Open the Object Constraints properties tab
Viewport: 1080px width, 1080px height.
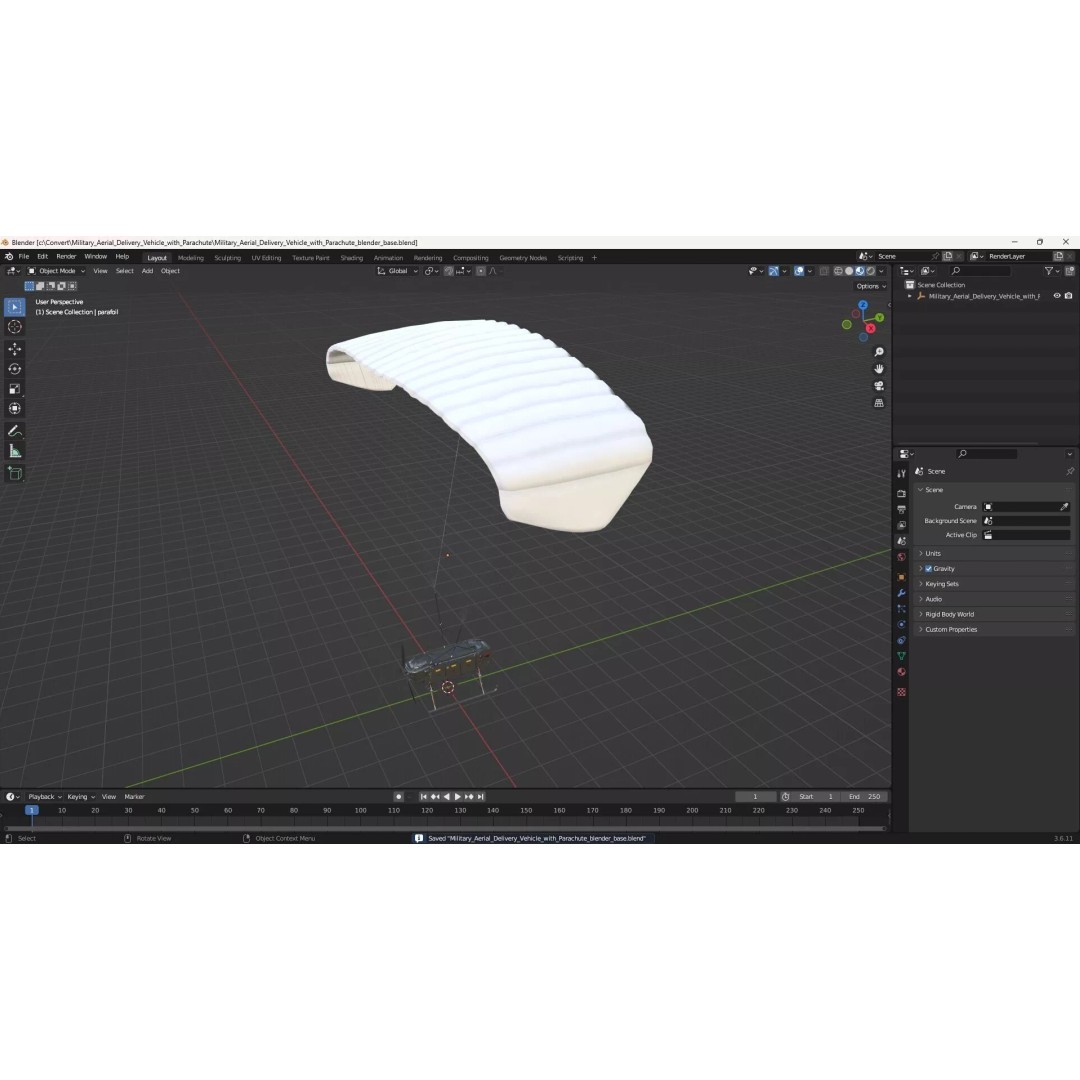point(901,641)
